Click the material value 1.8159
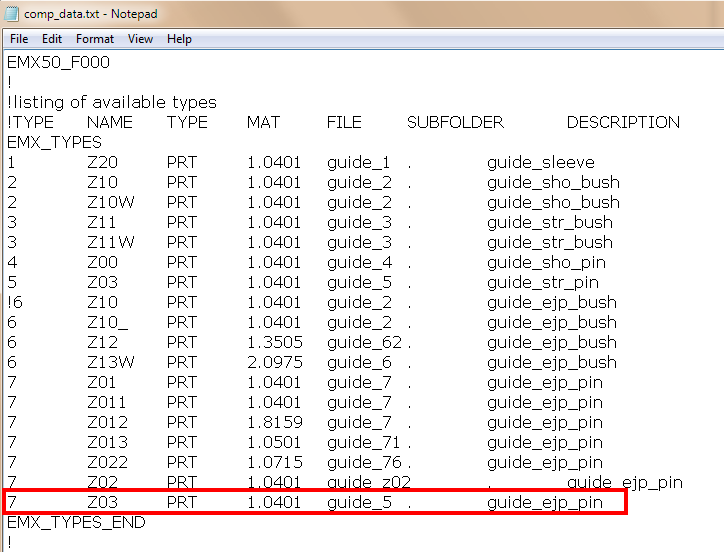The width and height of the screenshot is (724, 552). pyautogui.click(x=275, y=422)
